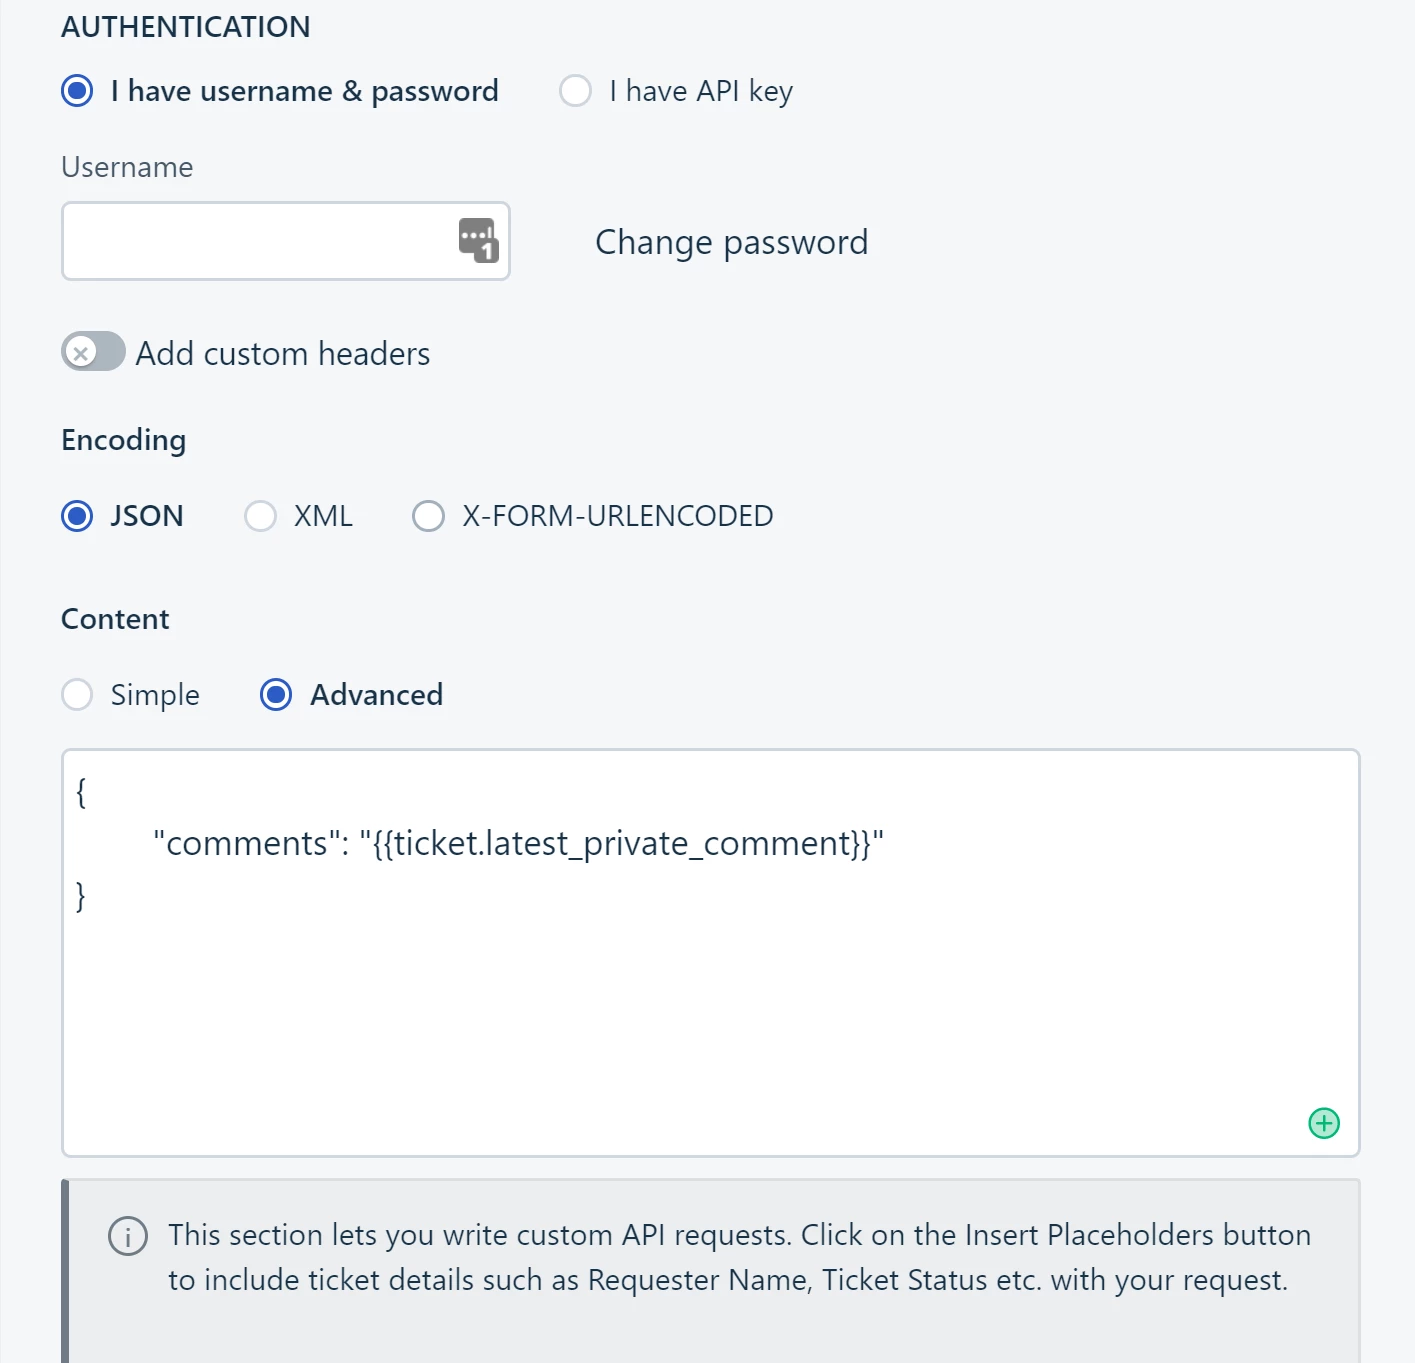Click the closing curly brace in the editor
Image resolution: width=1415 pixels, height=1363 pixels.
pos(81,895)
